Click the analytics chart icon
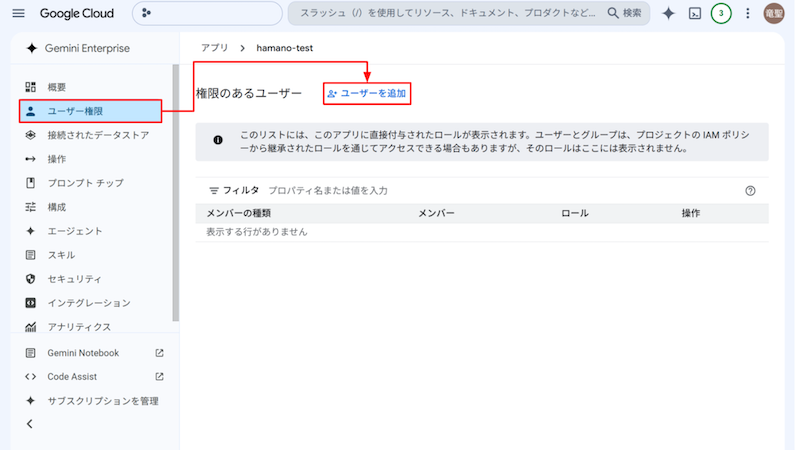Screen dimensions: 804x450 pyautogui.click(x=31, y=327)
